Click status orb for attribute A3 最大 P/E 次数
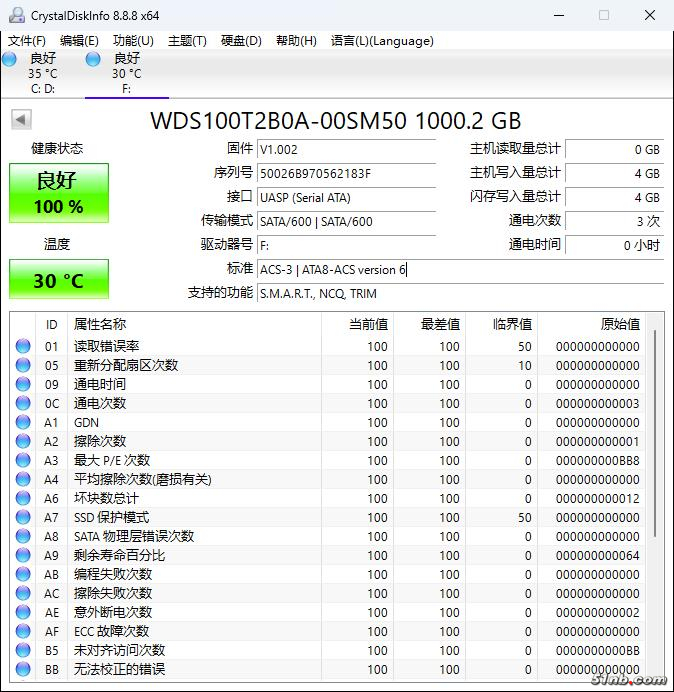The width and height of the screenshot is (674, 692). coord(23,460)
